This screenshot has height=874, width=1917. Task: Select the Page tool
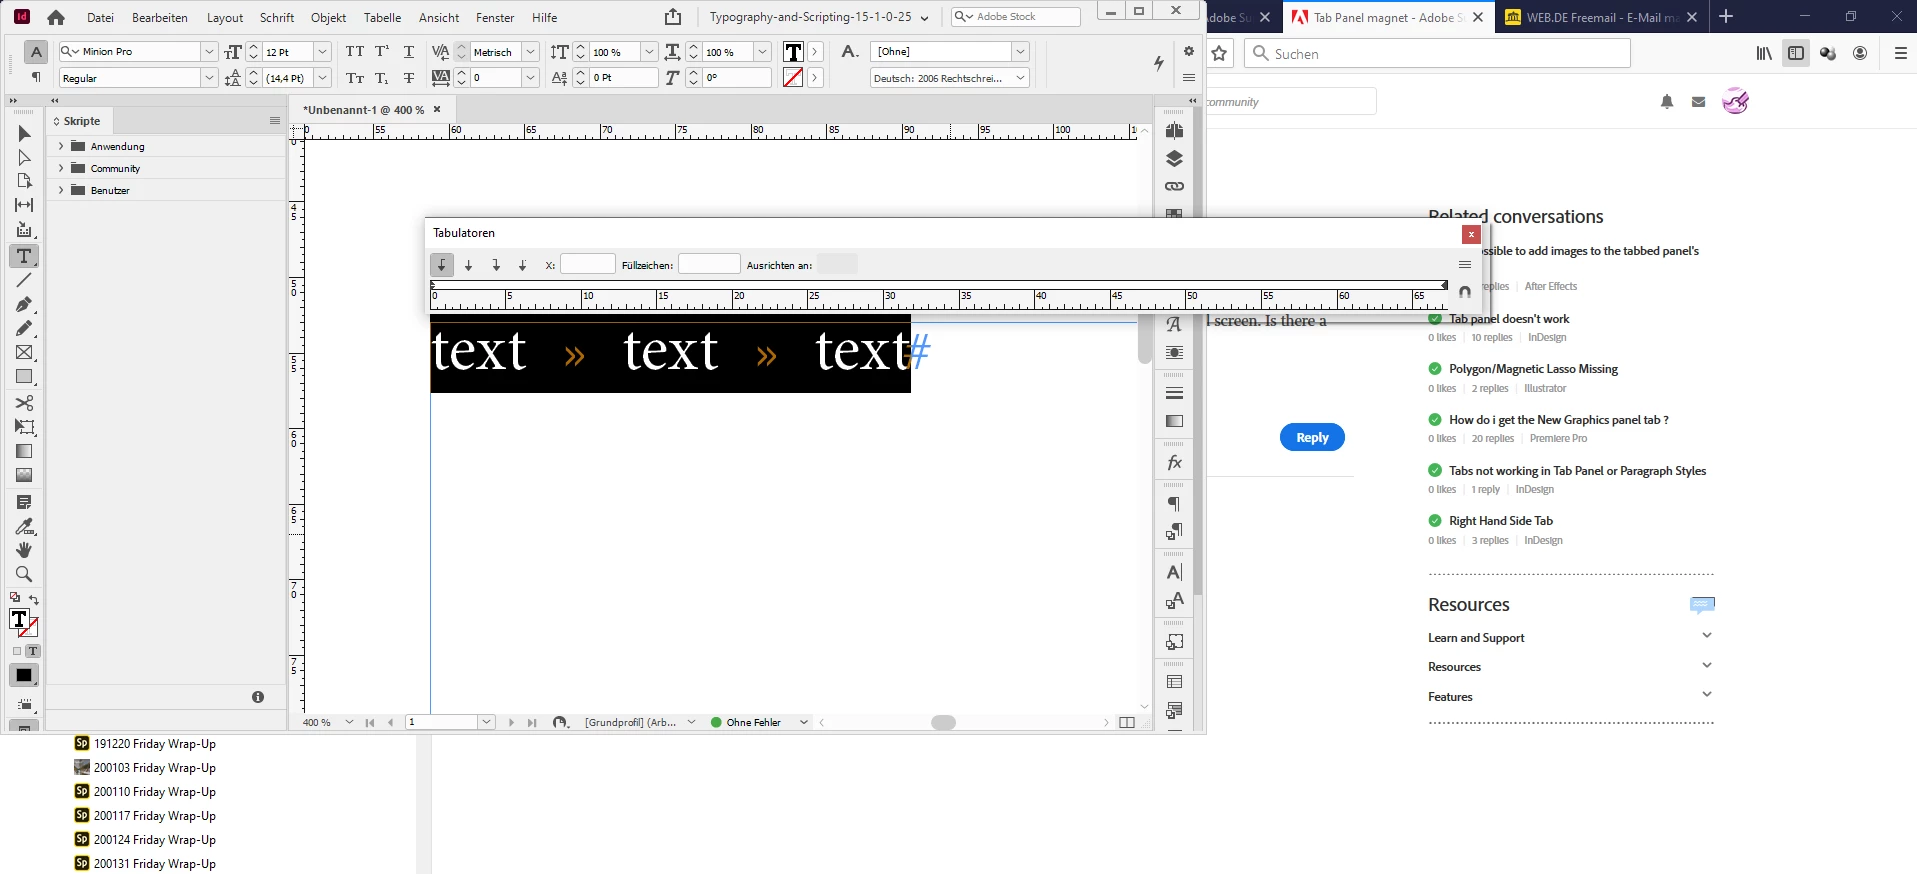pos(24,181)
